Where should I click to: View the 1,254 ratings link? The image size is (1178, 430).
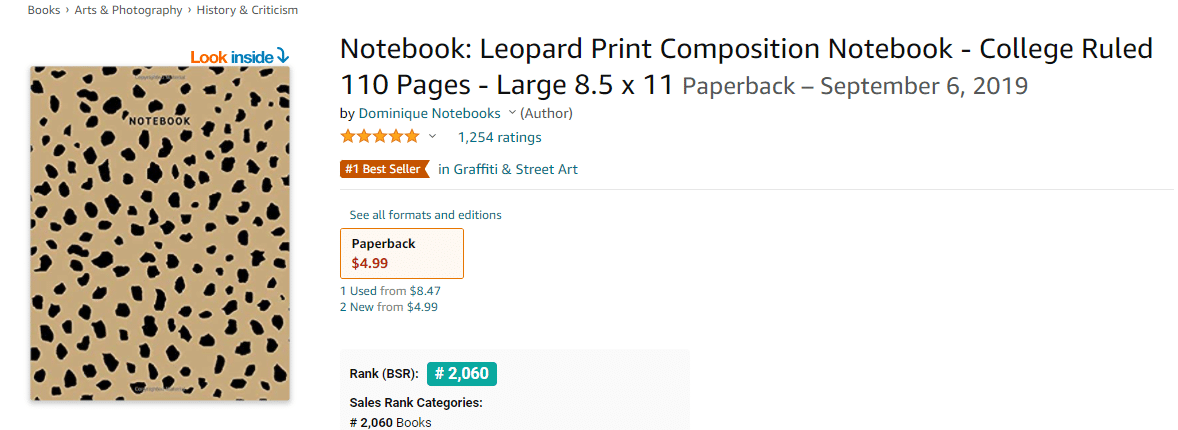point(500,137)
